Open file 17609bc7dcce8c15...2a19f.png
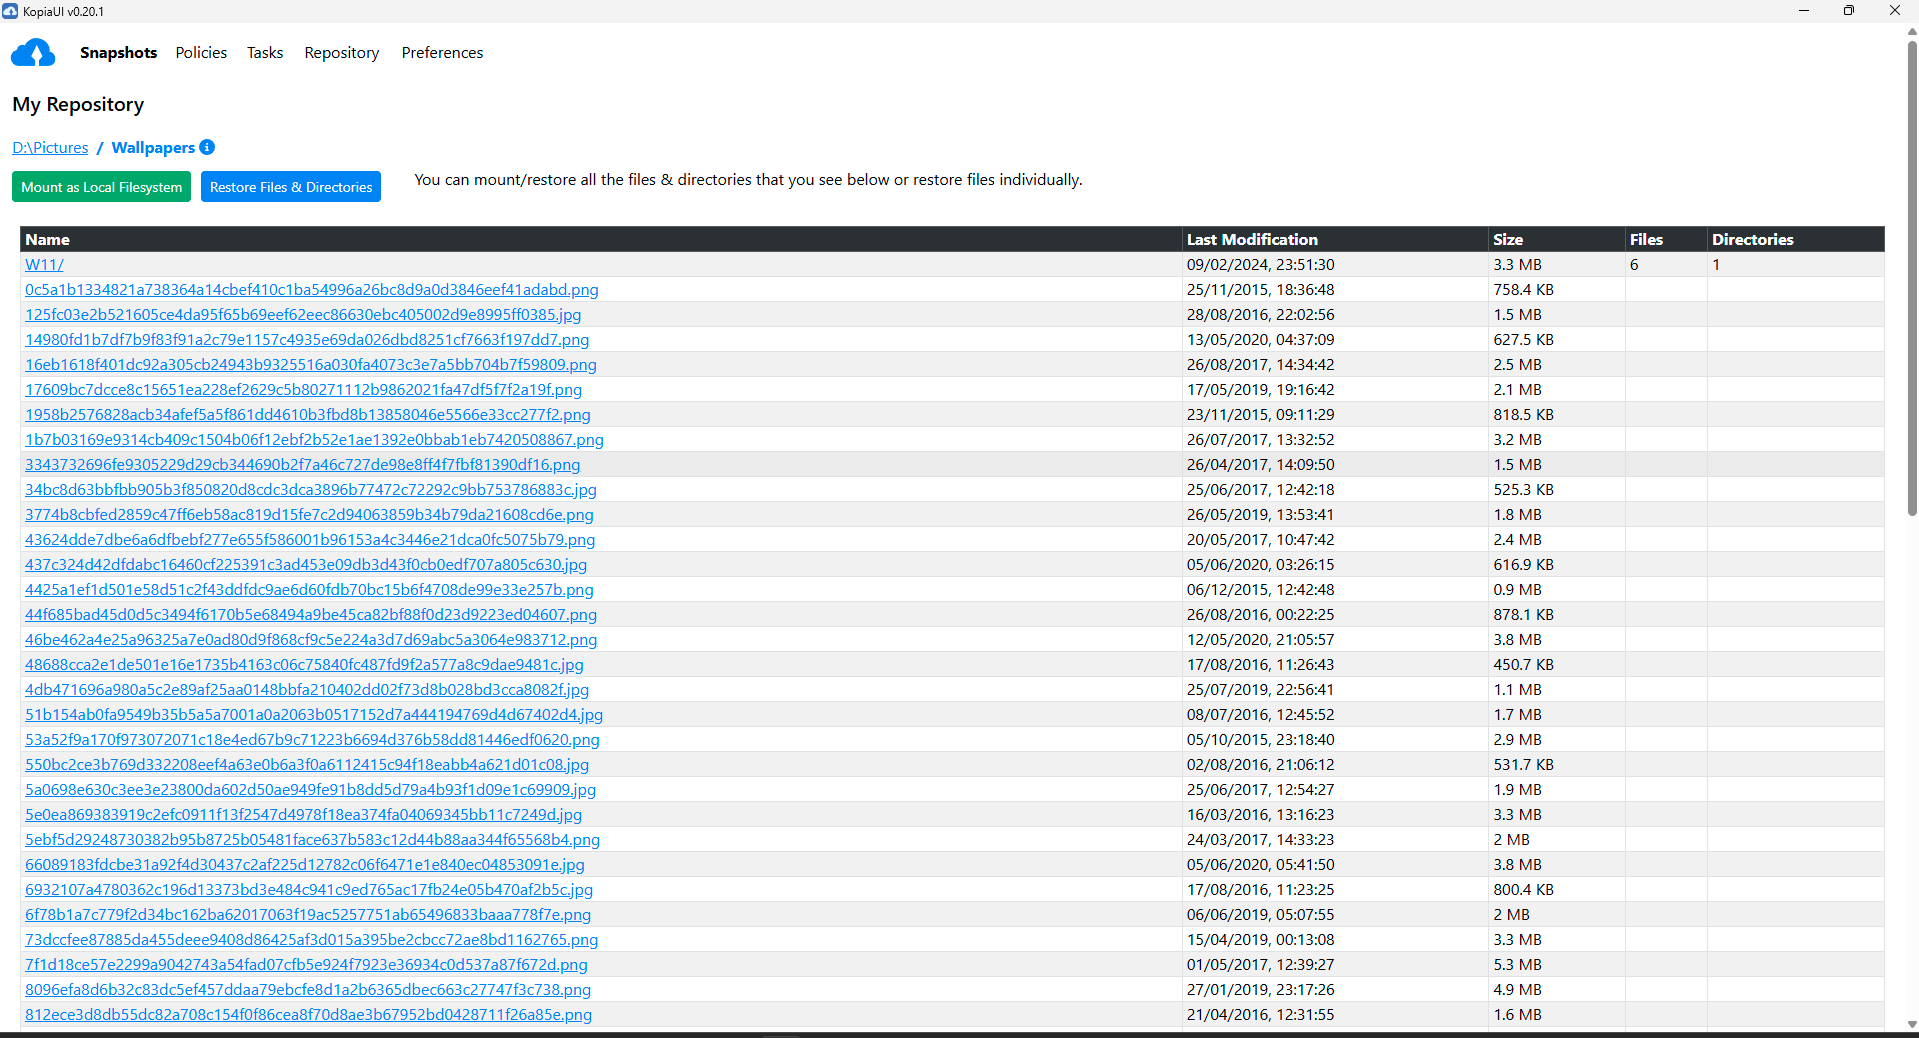This screenshot has height=1038, width=1919. [303, 390]
